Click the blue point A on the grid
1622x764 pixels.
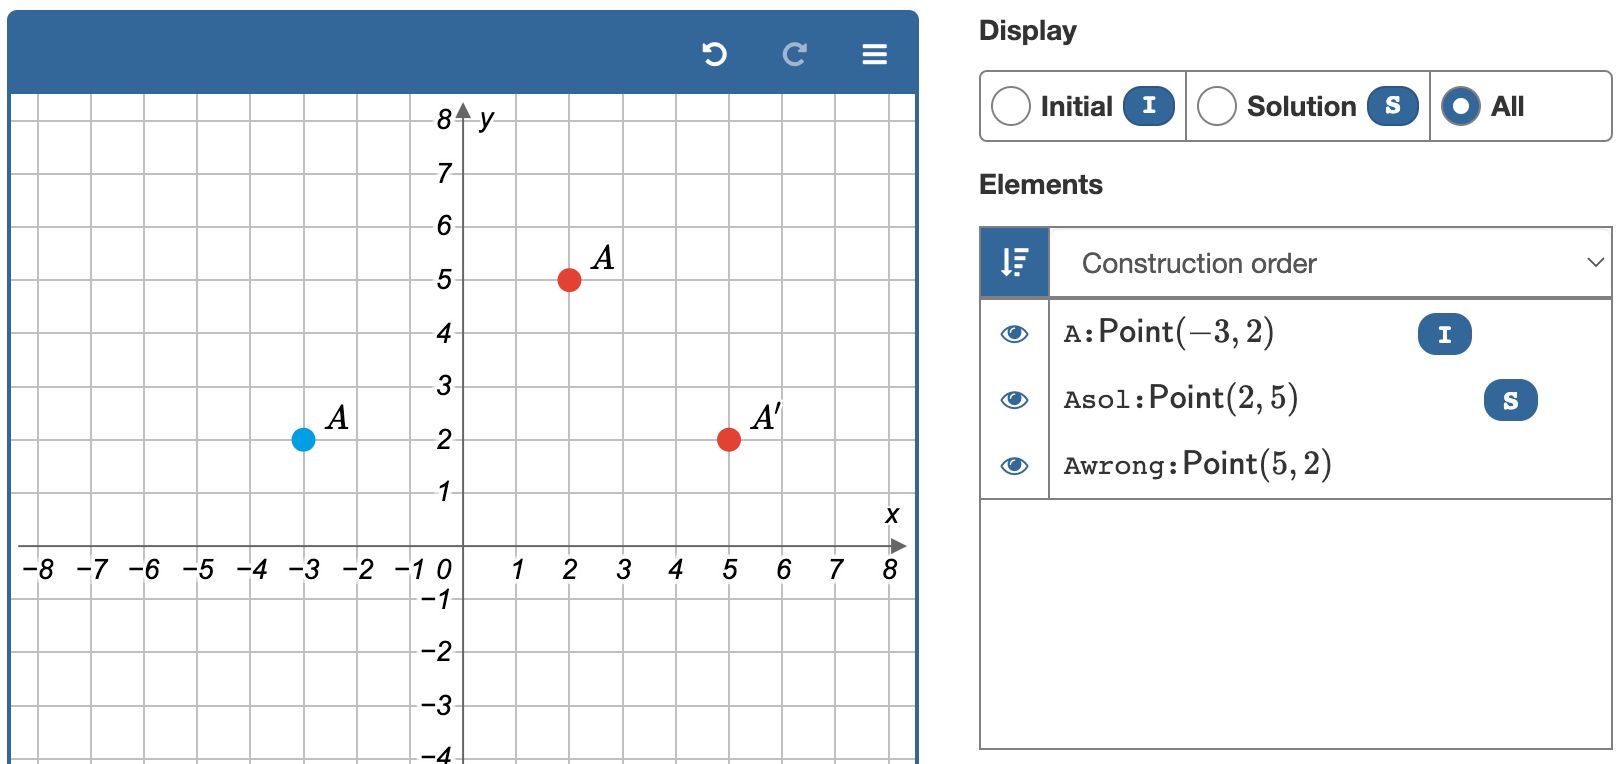point(304,439)
